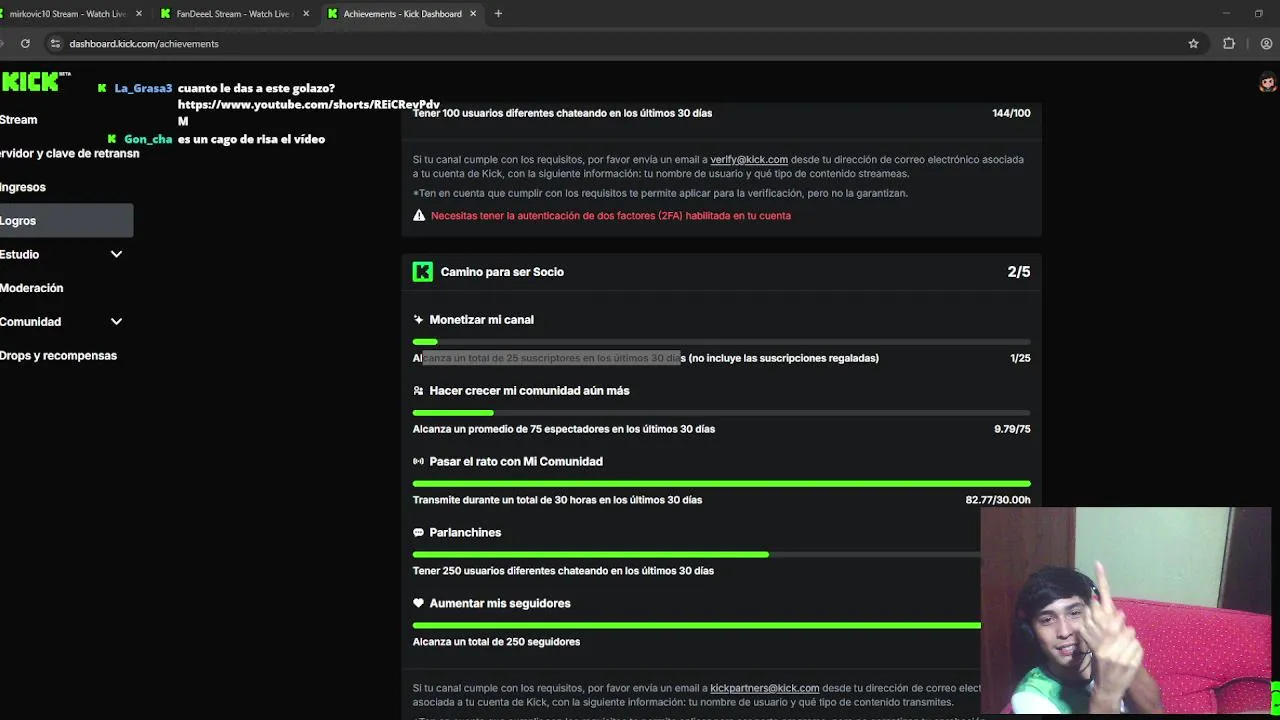The width and height of the screenshot is (1280, 720).
Task: Click the heart icon next to Aumentar mis seguidores
Action: [418, 604]
